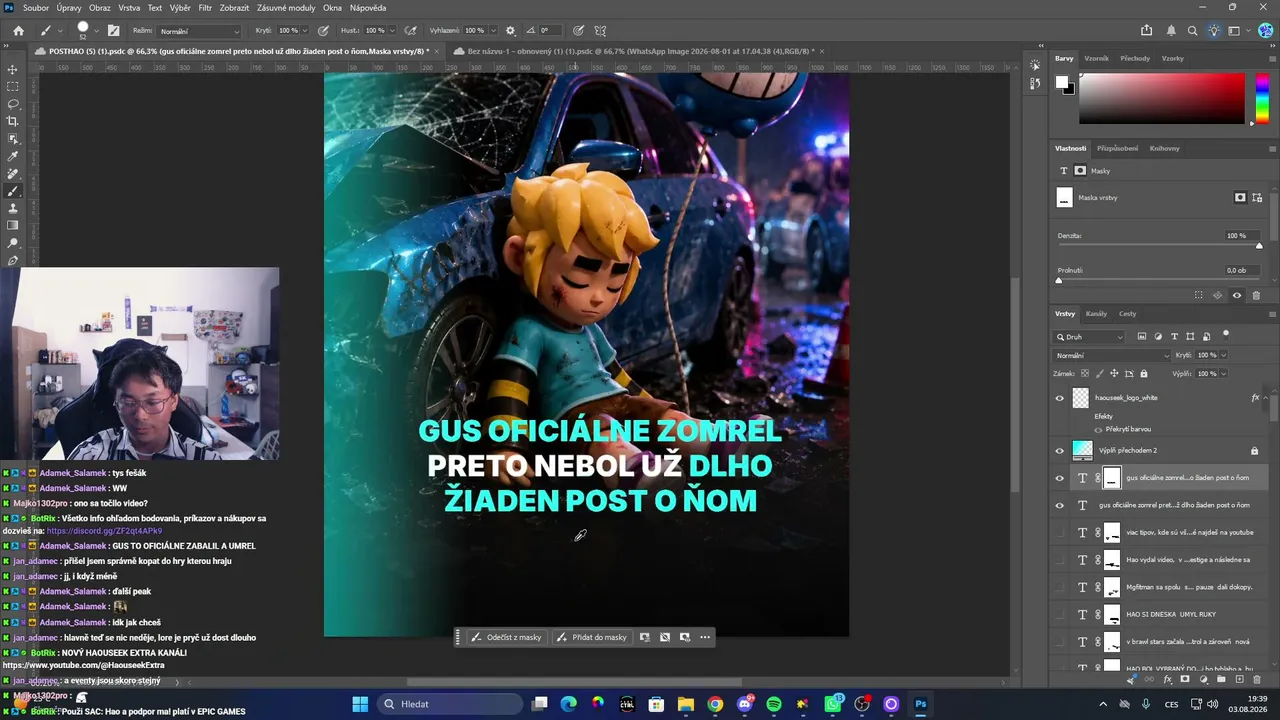Hide the unmasked gus oficiálne zomrel text layer

click(x=1060, y=505)
